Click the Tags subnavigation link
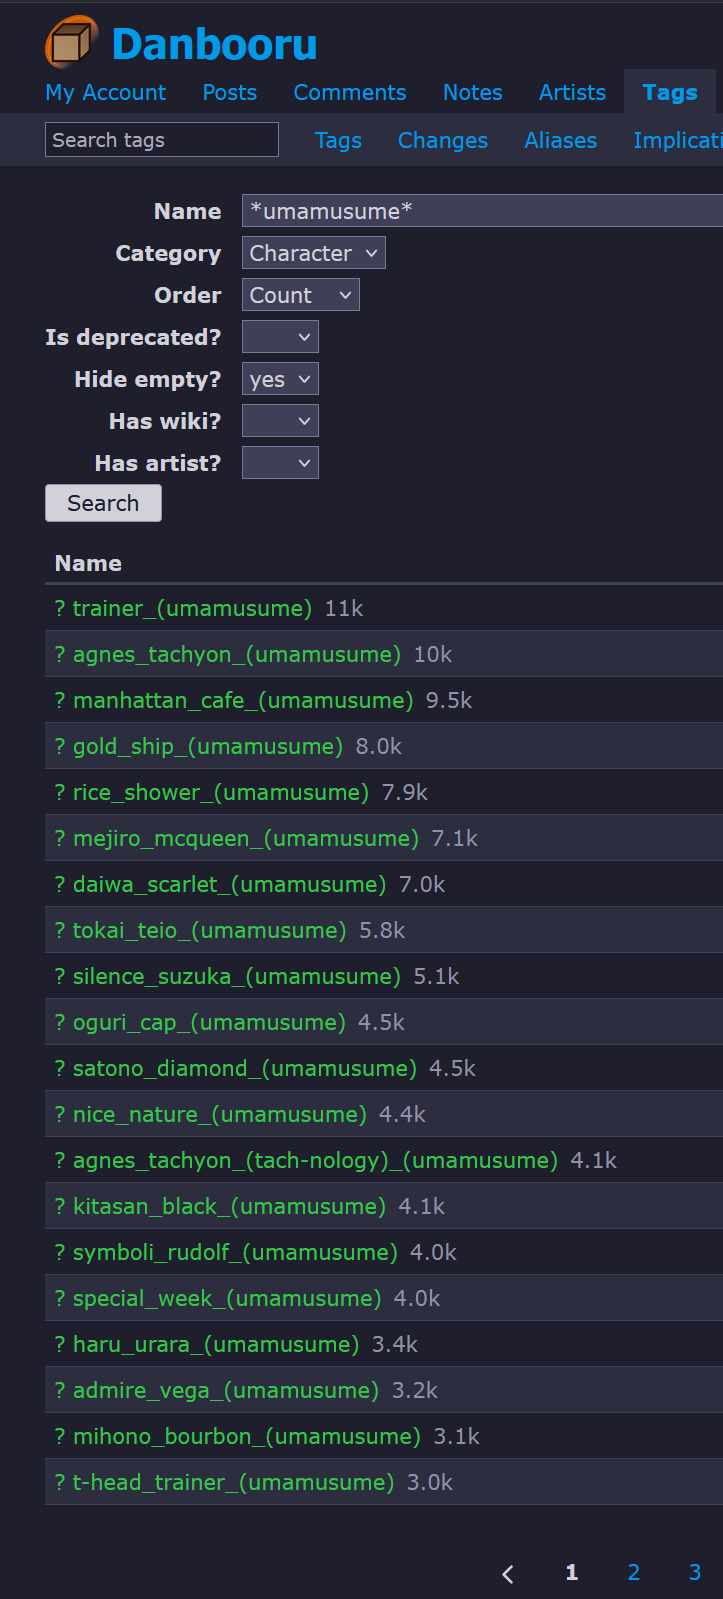The image size is (723, 1599). pos(338,140)
